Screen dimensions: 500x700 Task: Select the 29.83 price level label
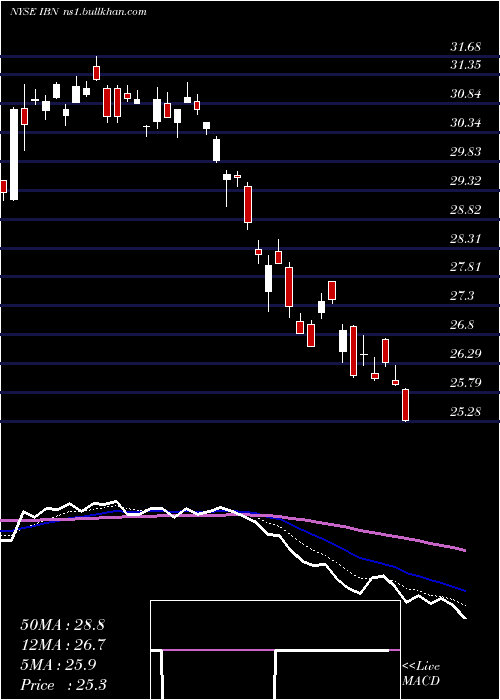465,151
